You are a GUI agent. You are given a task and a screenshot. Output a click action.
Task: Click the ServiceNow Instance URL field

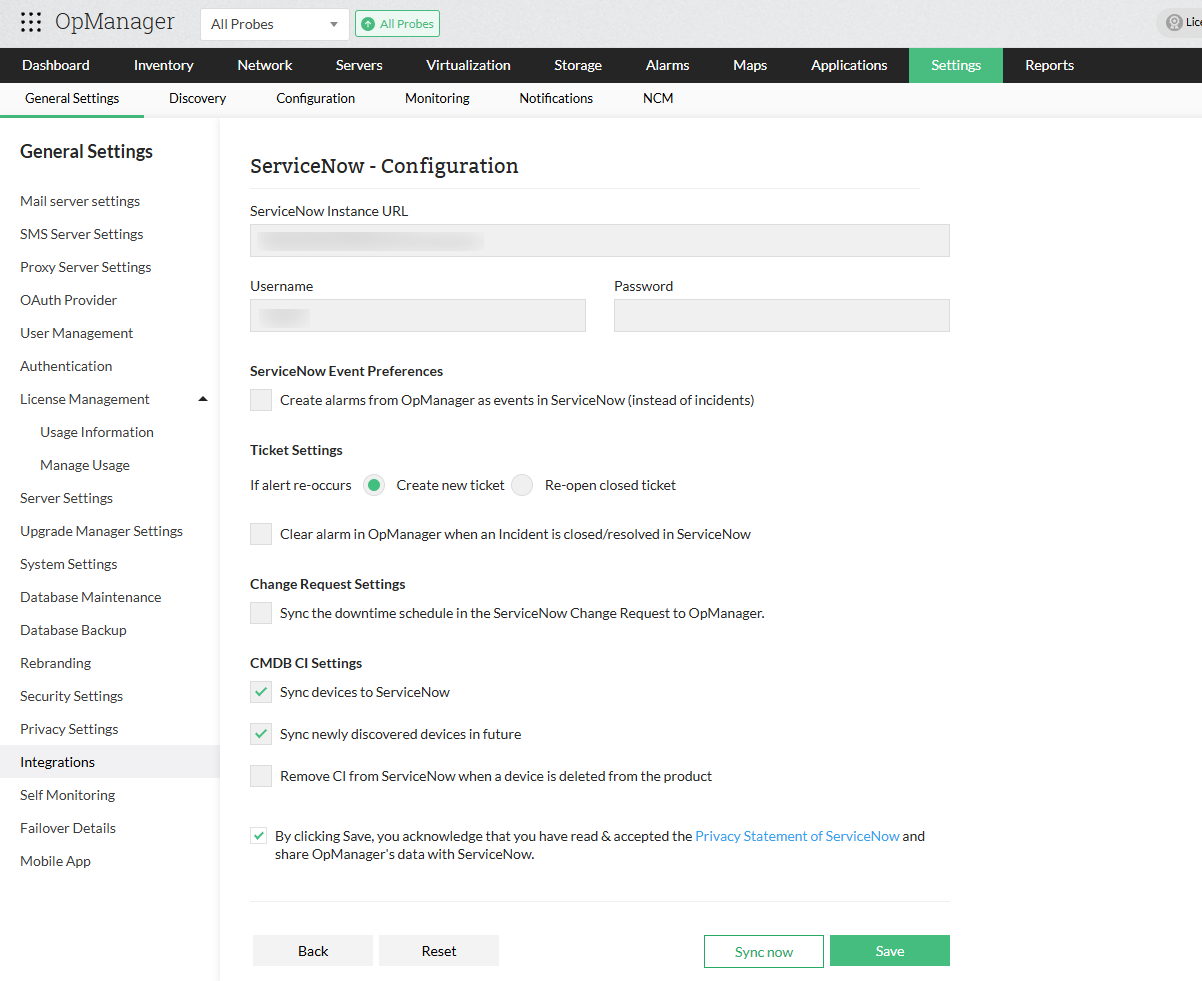point(600,241)
